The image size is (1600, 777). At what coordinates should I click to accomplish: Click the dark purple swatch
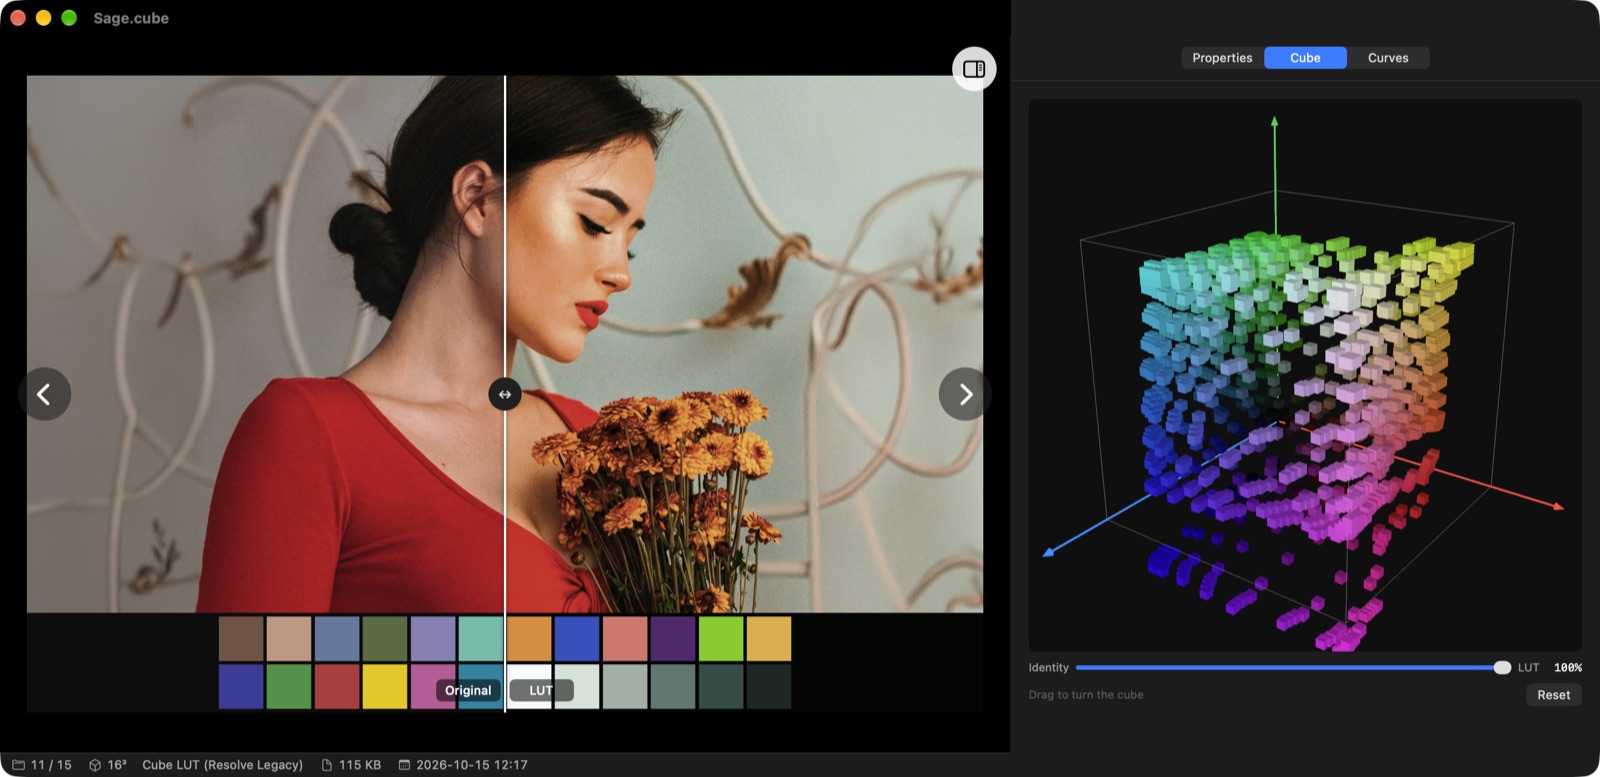click(673, 639)
